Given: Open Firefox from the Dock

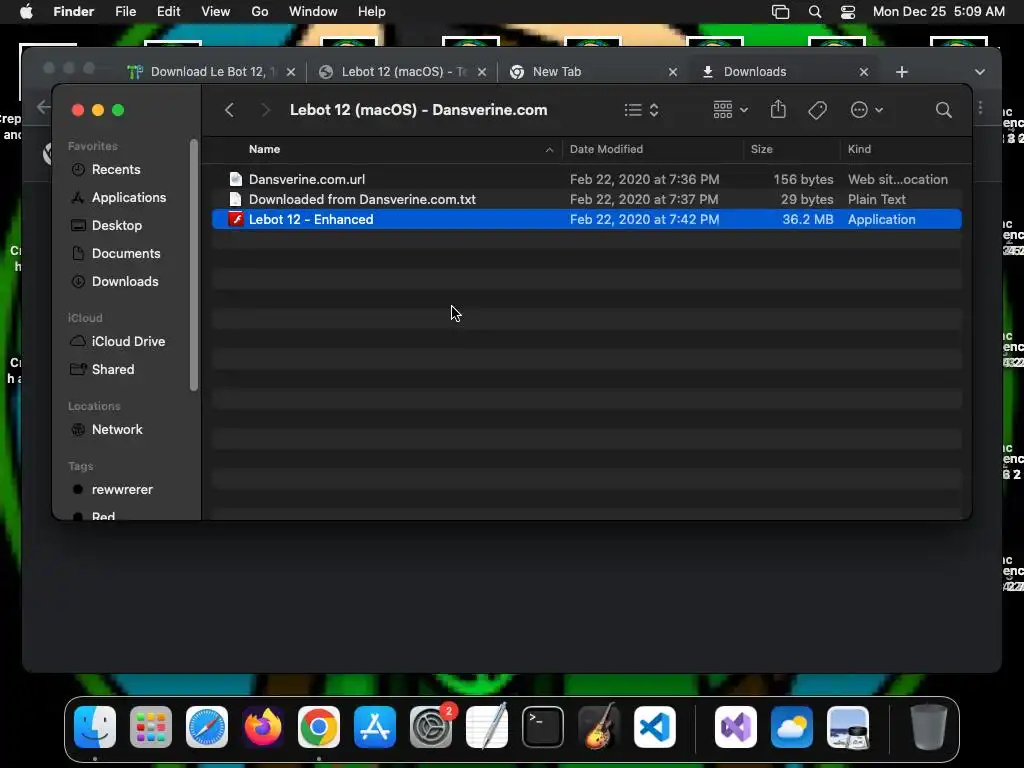Looking at the screenshot, I should click(x=263, y=727).
